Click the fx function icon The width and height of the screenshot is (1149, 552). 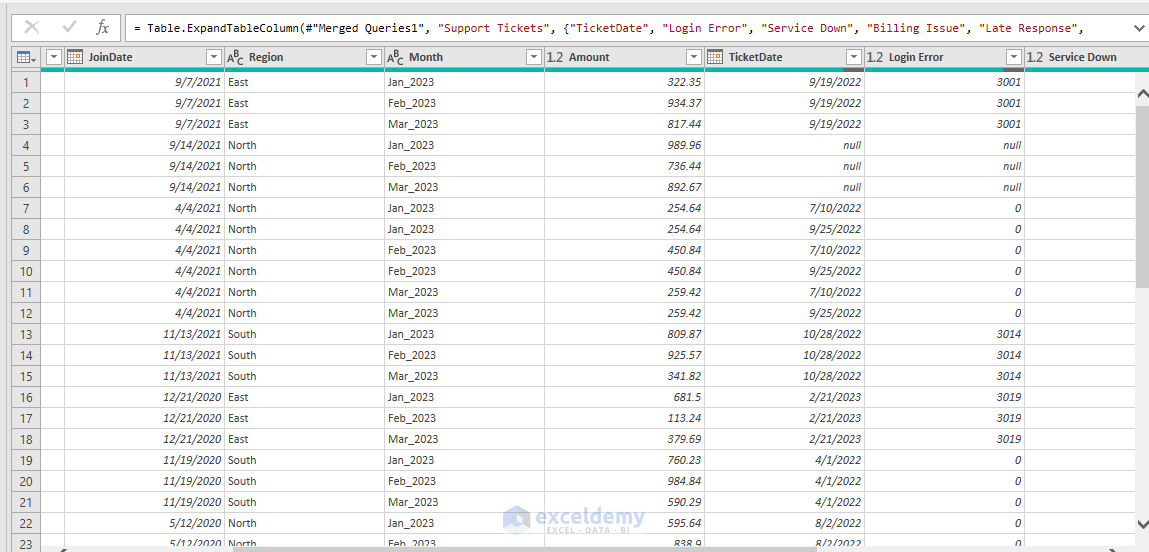pyautogui.click(x=103, y=28)
